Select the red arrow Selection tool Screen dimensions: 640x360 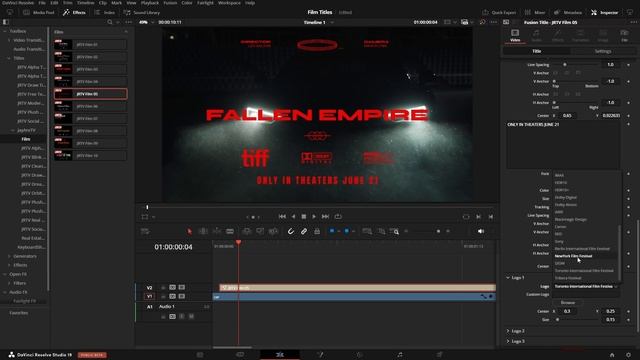pos(189,231)
